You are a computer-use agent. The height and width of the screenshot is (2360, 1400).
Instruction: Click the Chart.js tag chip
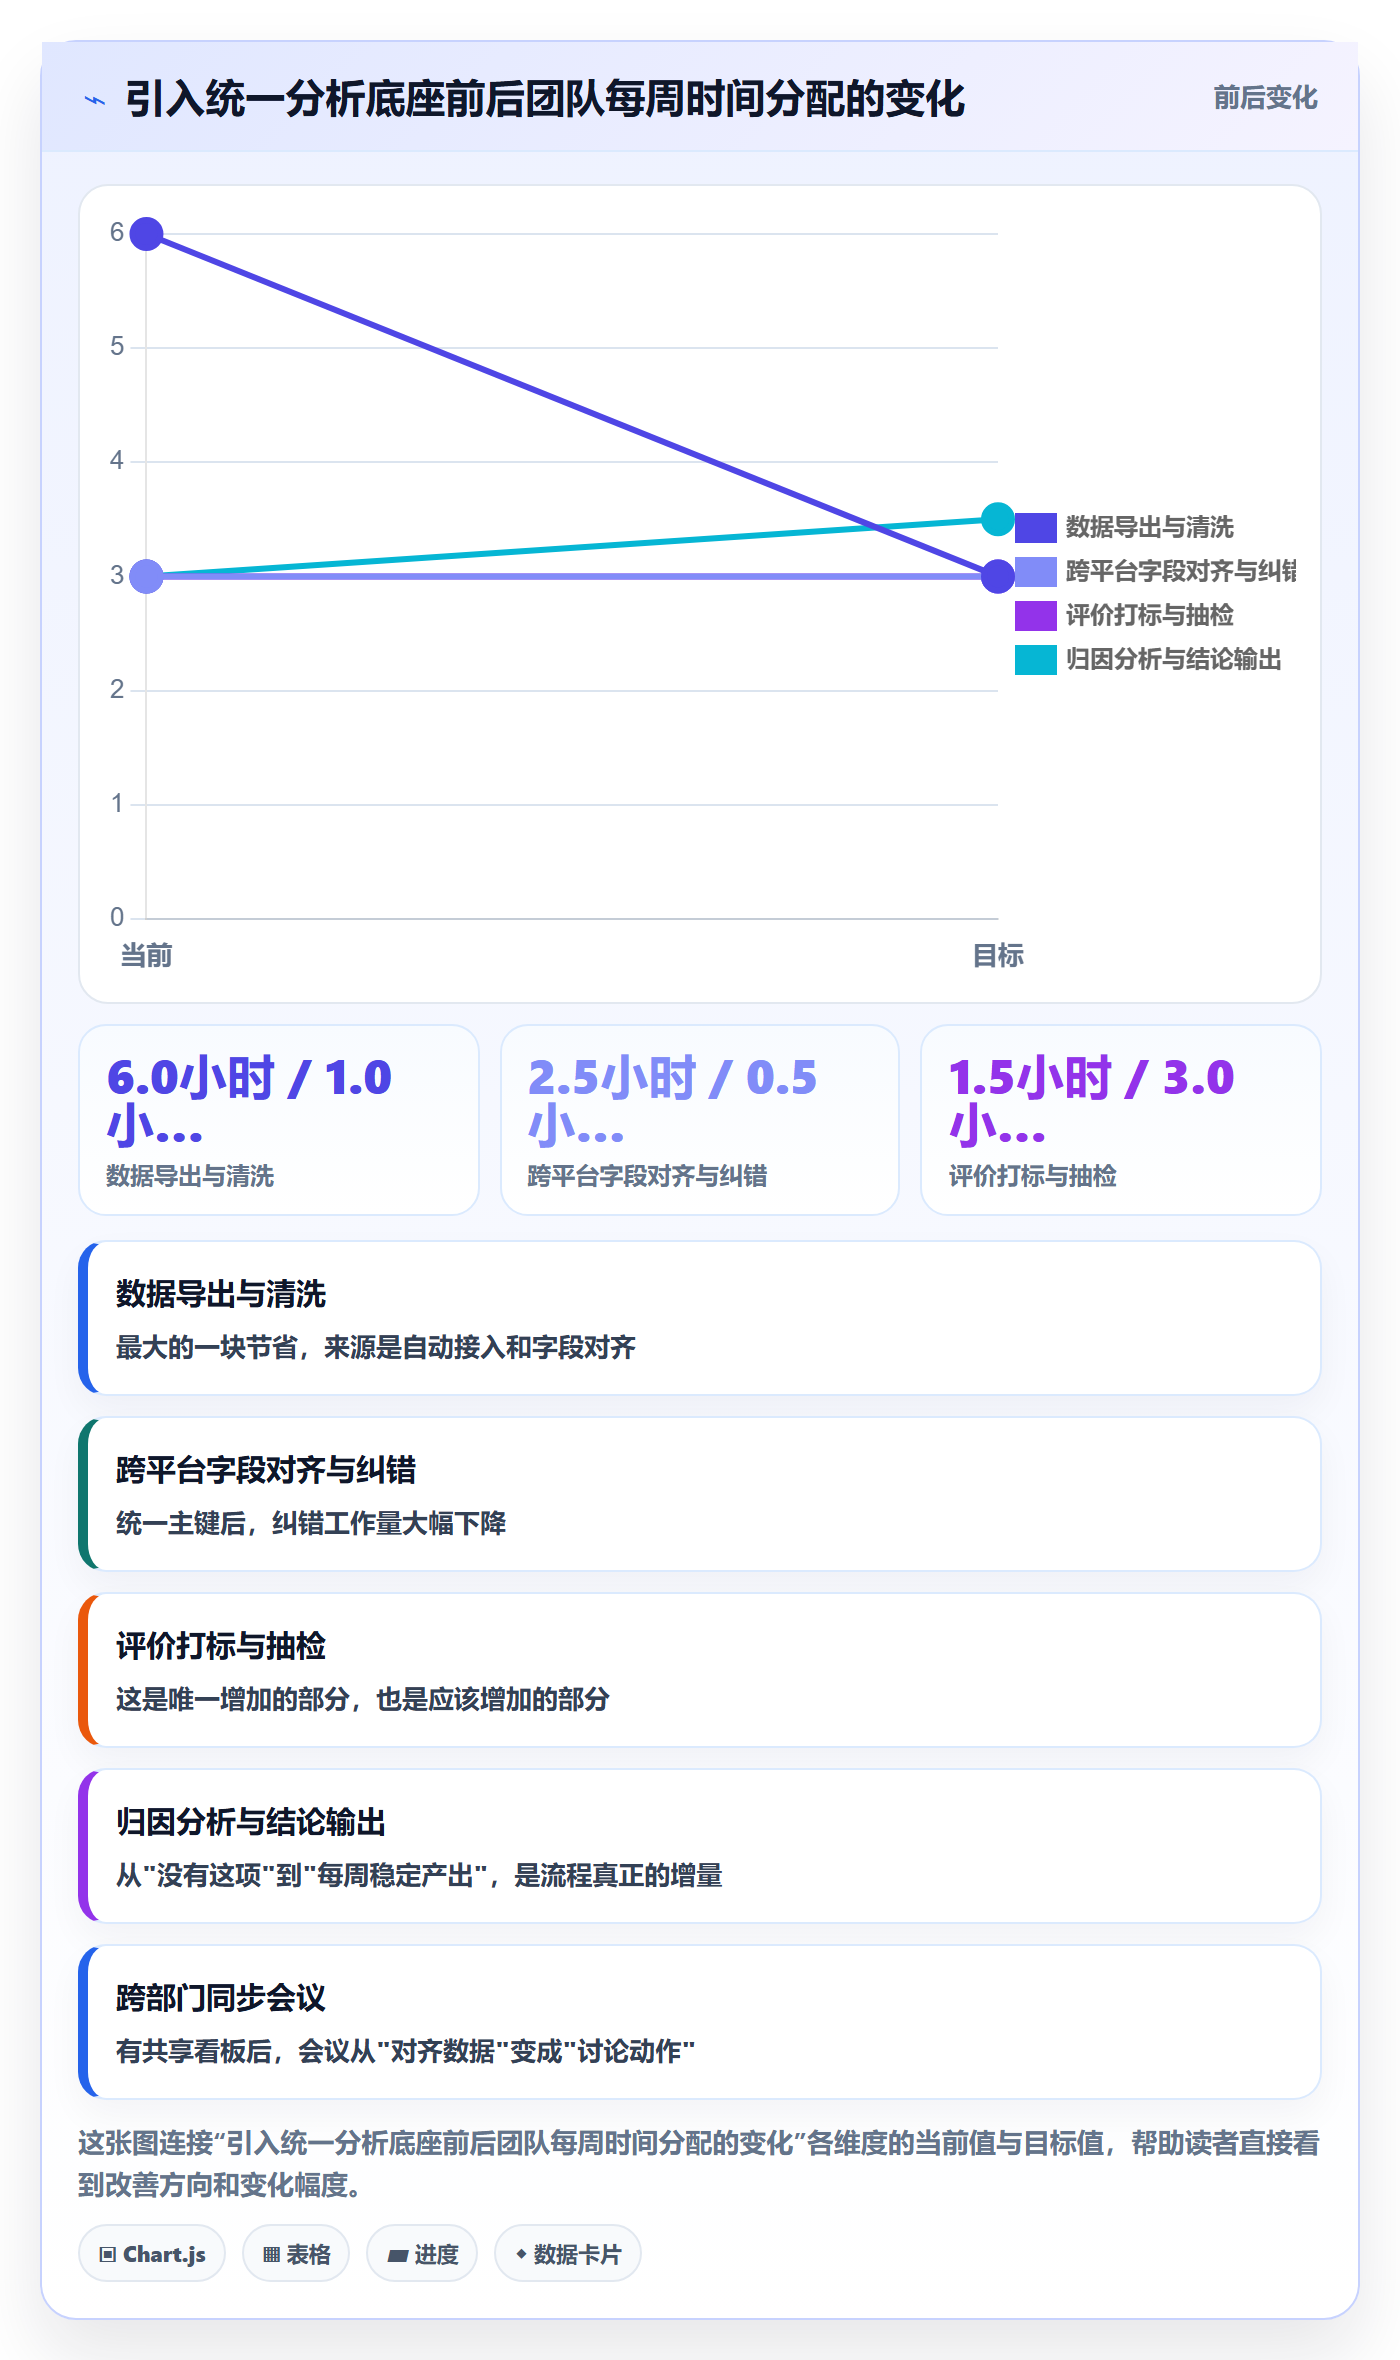[152, 2254]
